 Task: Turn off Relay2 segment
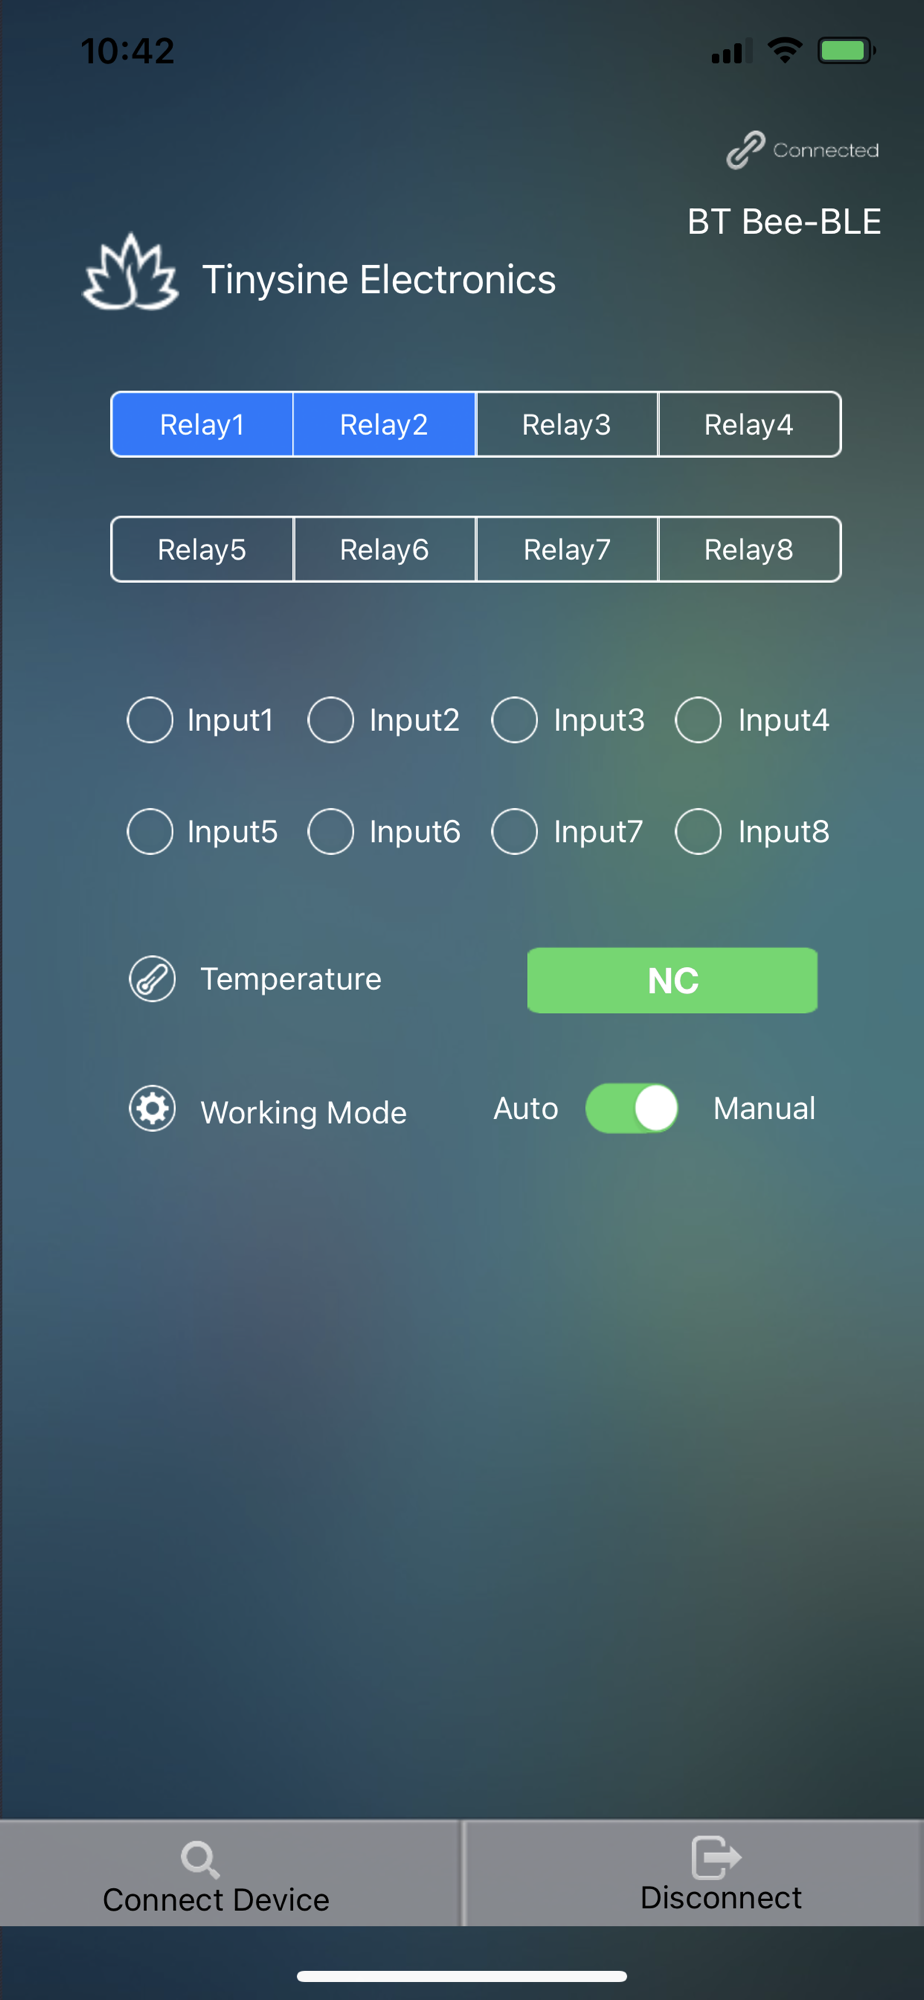click(384, 425)
